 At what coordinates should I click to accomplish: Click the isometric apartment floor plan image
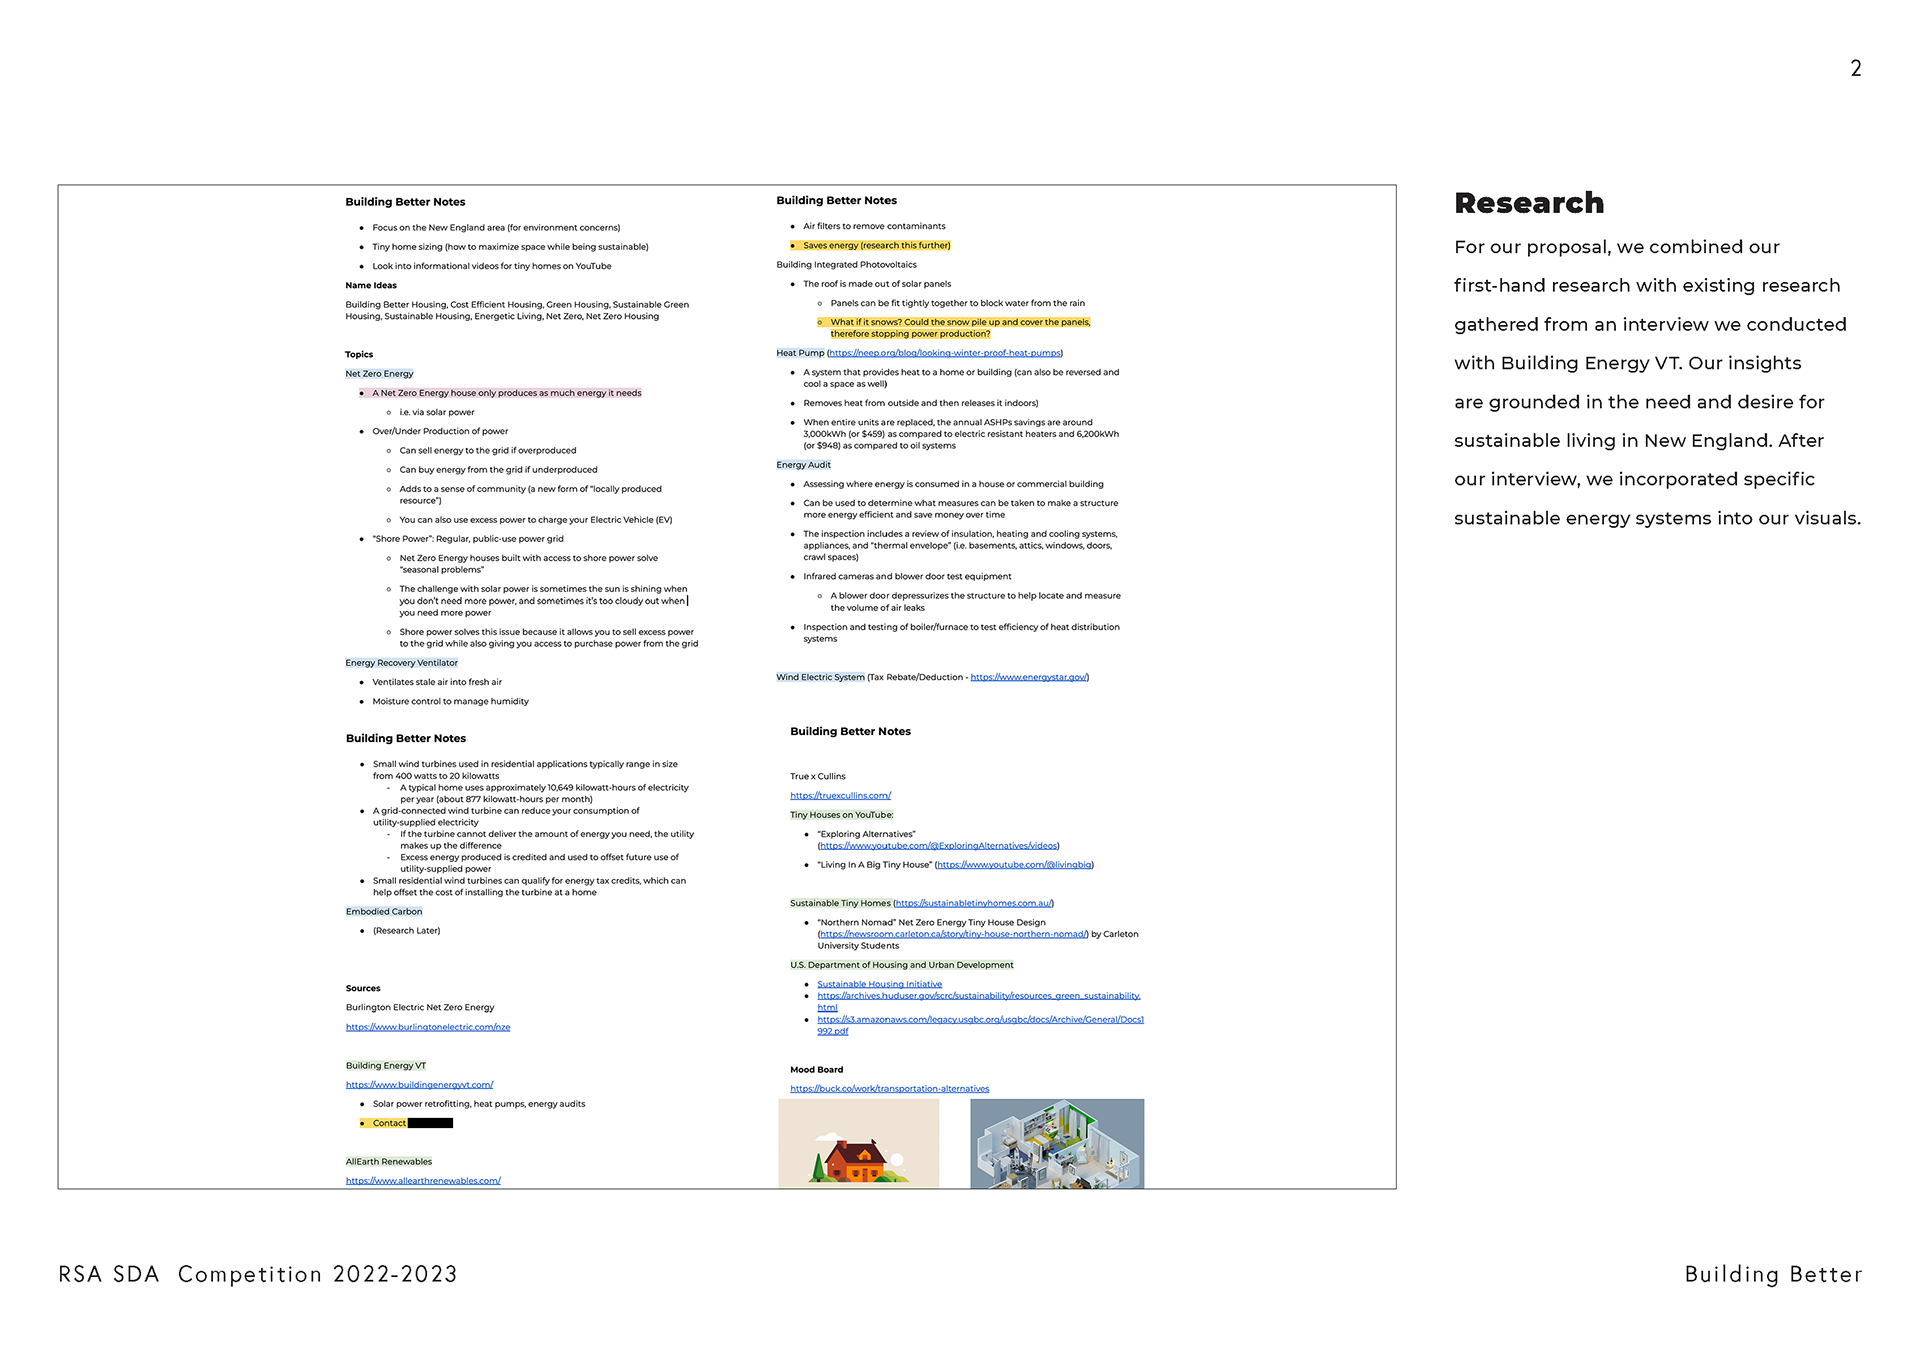point(1056,1143)
